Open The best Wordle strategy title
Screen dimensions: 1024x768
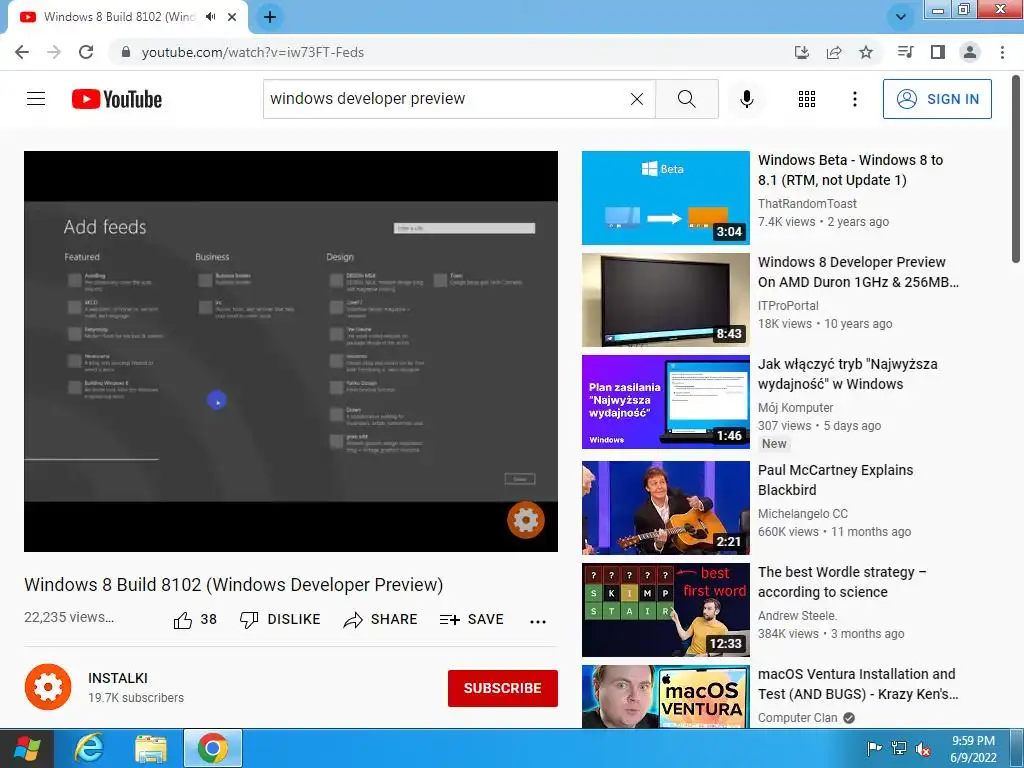[842, 581]
